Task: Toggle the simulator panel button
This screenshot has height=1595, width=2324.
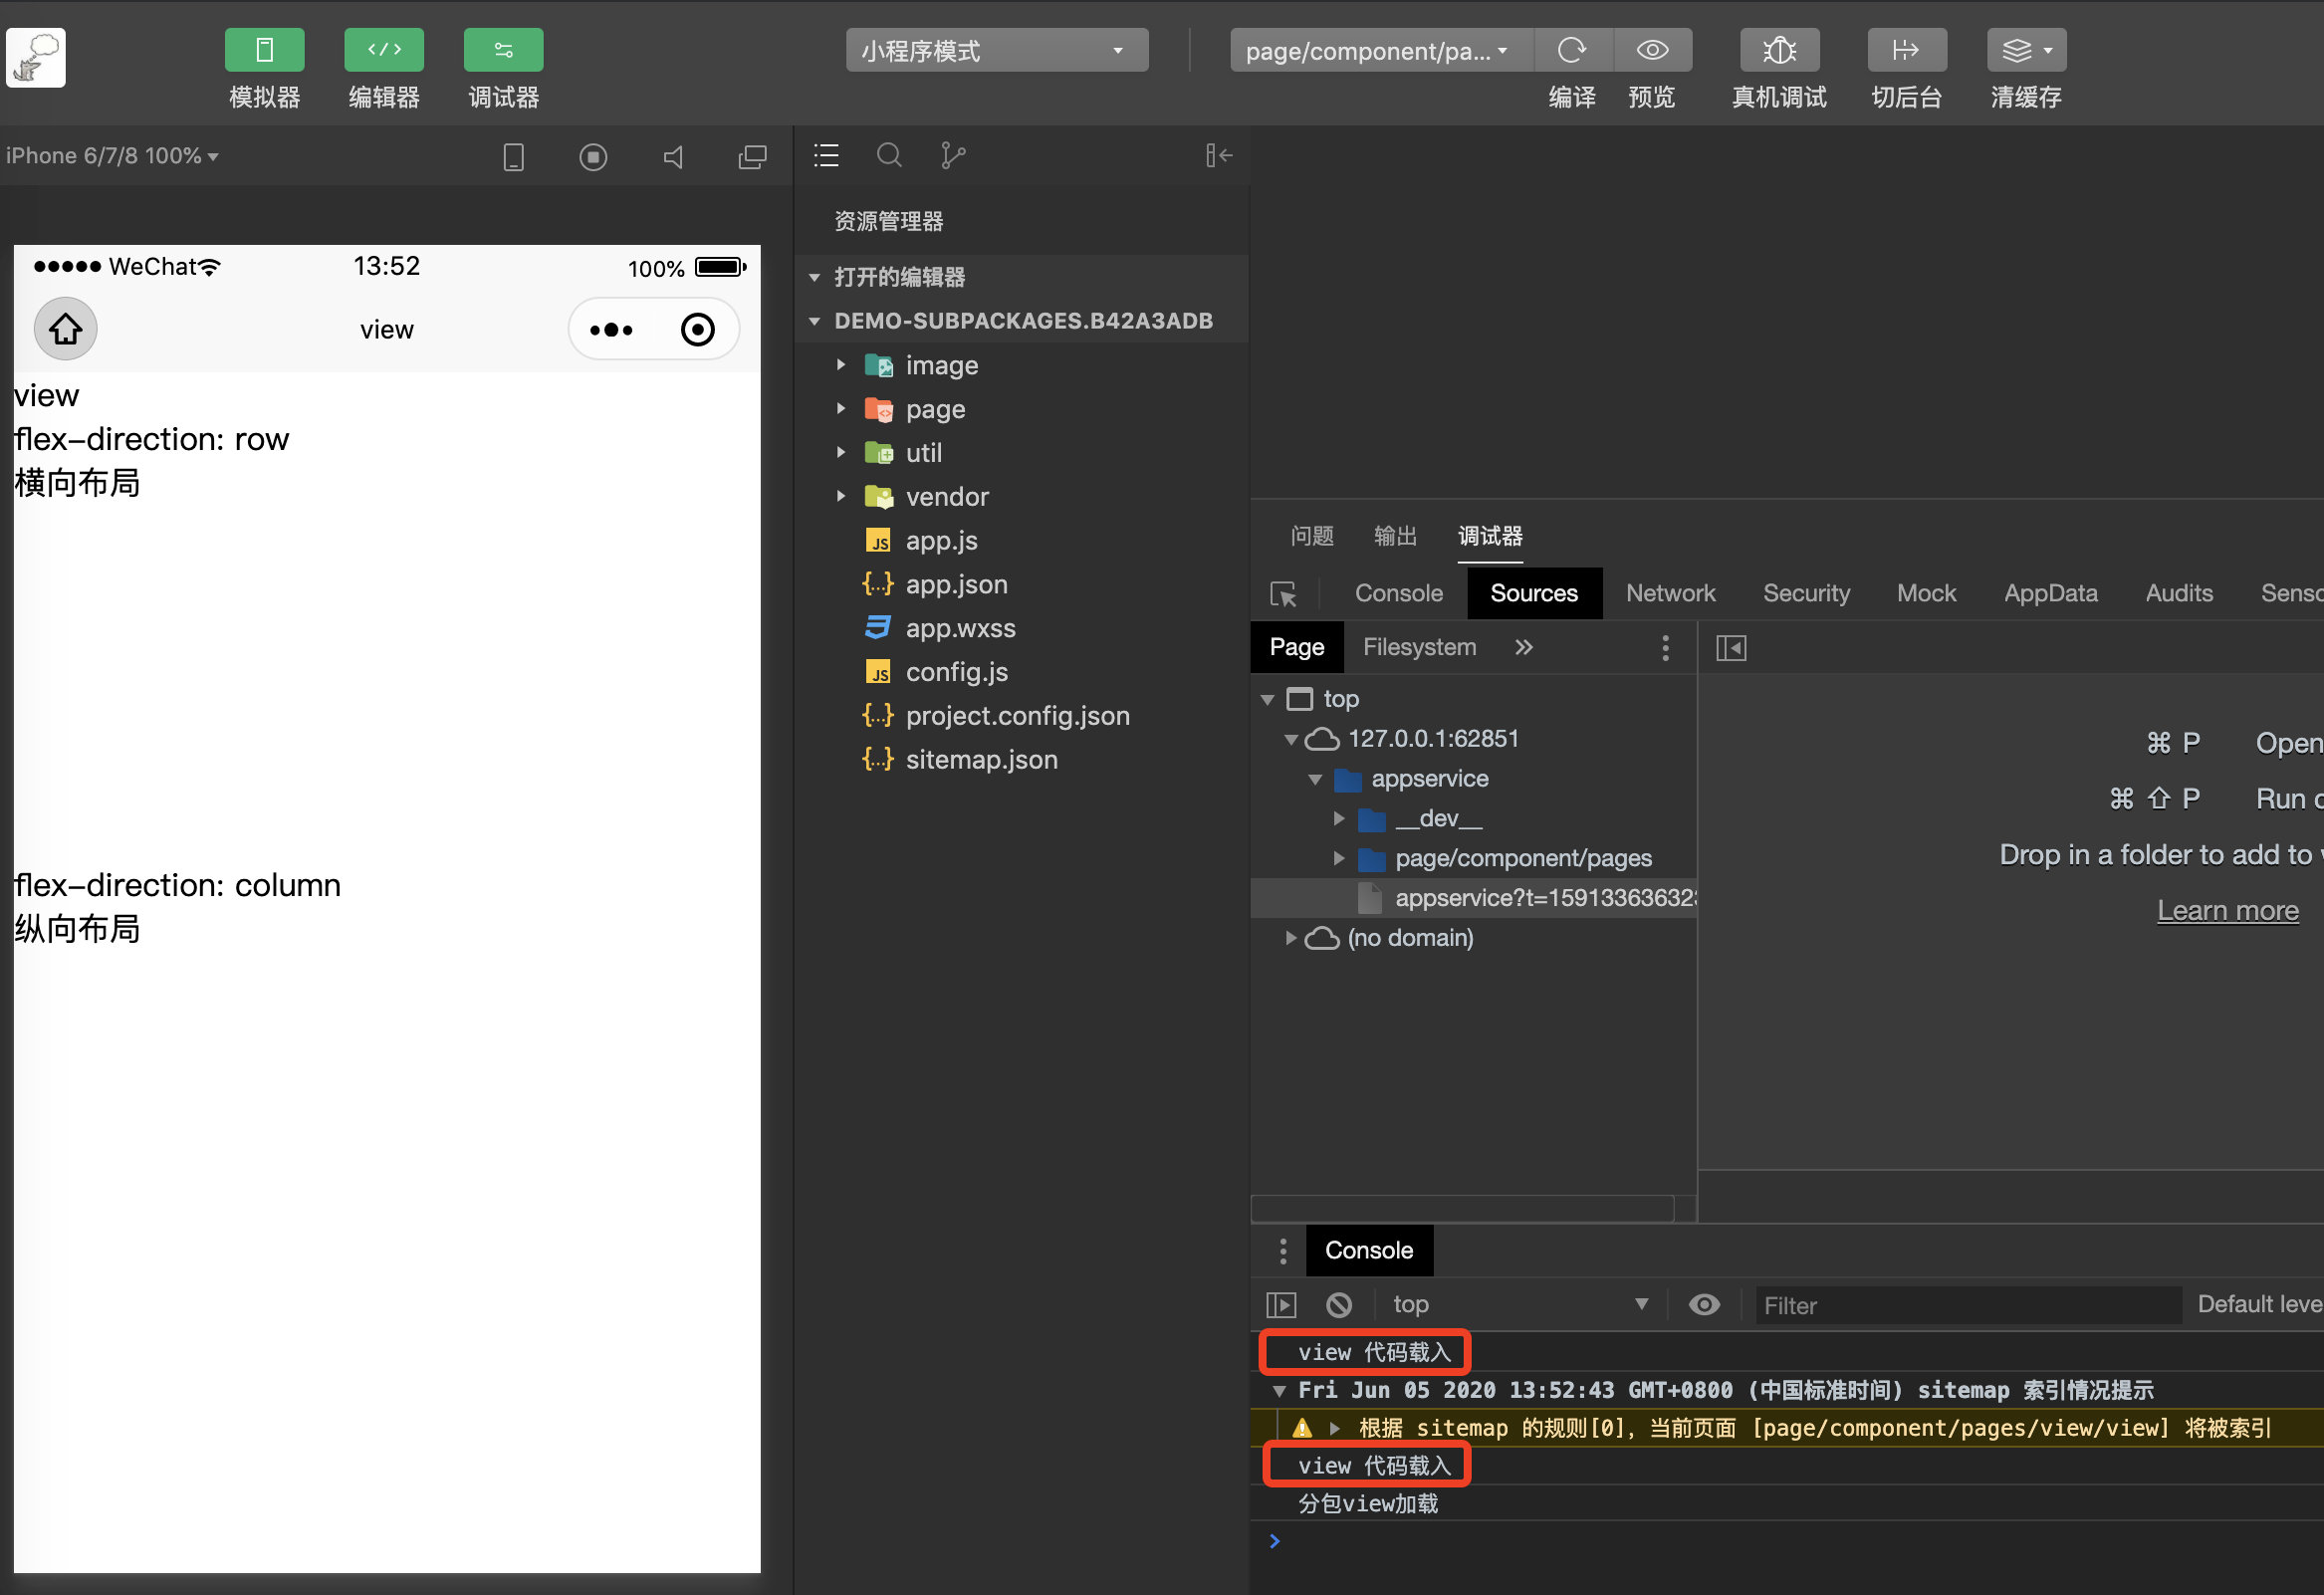Action: tap(264, 50)
